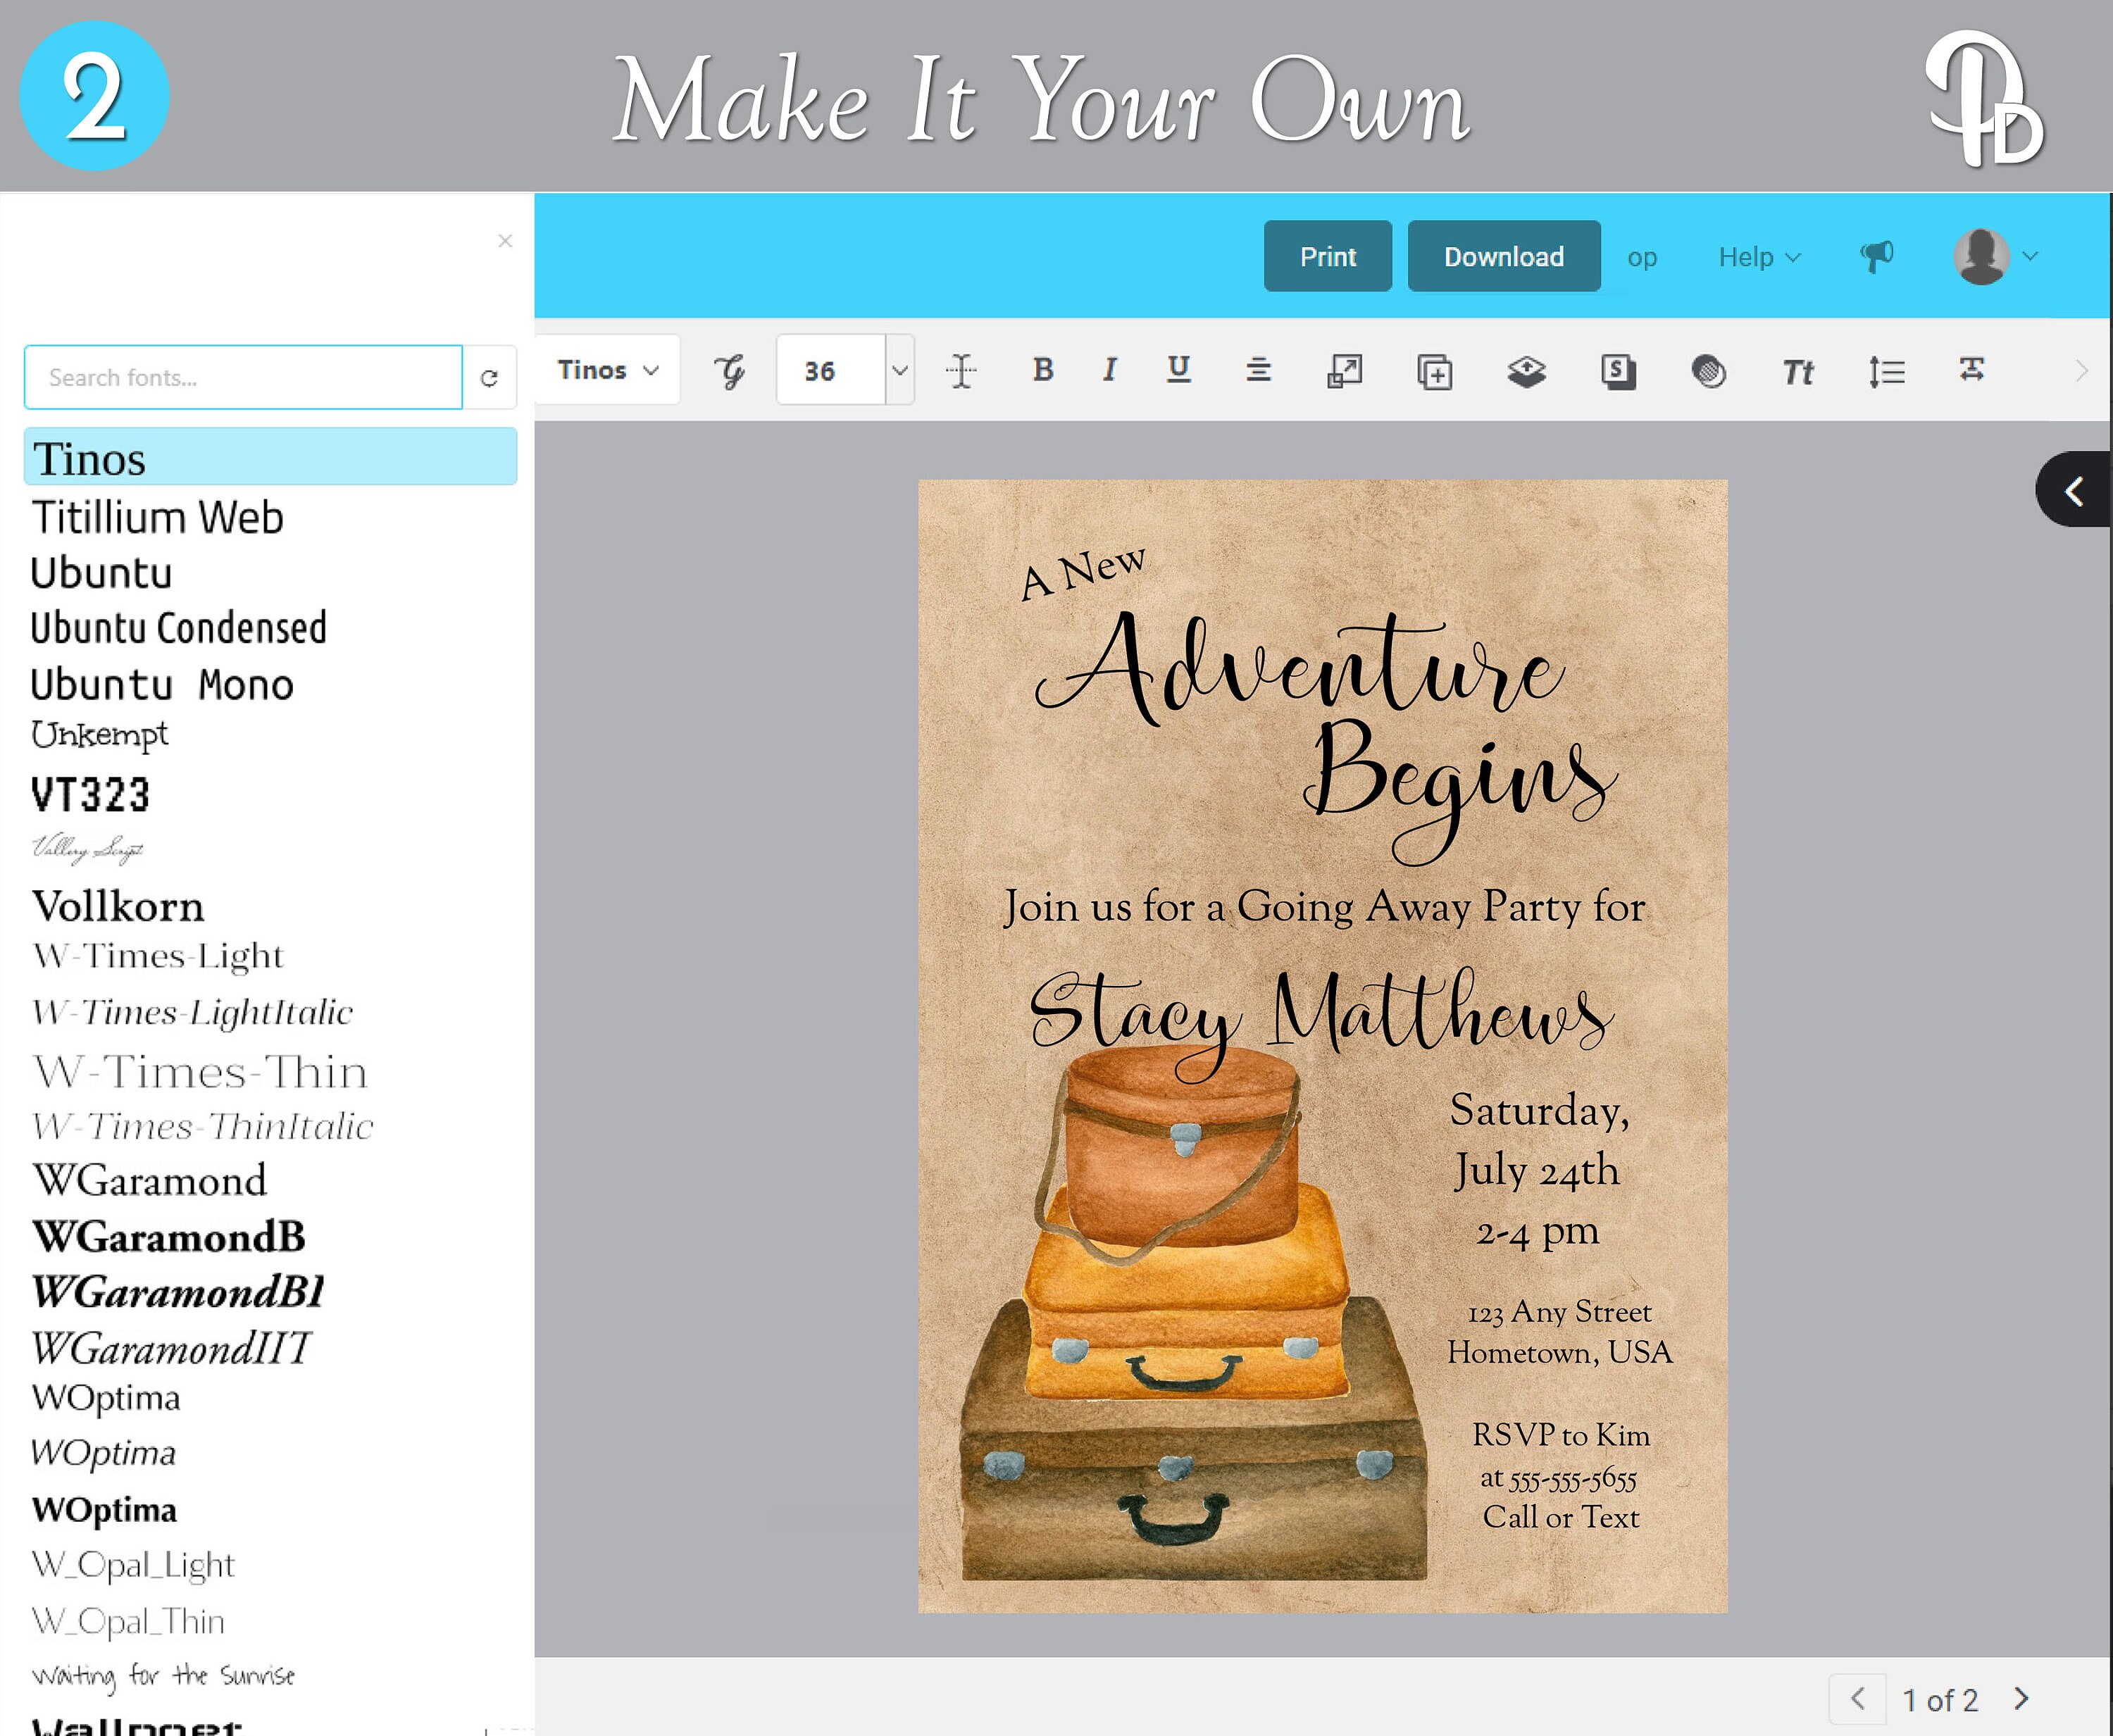Viewport: 2113px width, 1736px height.
Task: Refresh the font list
Action: (x=489, y=378)
